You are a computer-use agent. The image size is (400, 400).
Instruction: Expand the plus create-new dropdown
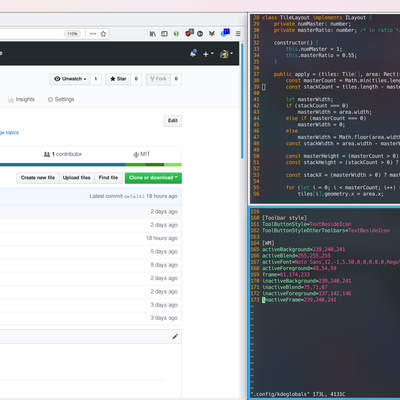(x=208, y=54)
